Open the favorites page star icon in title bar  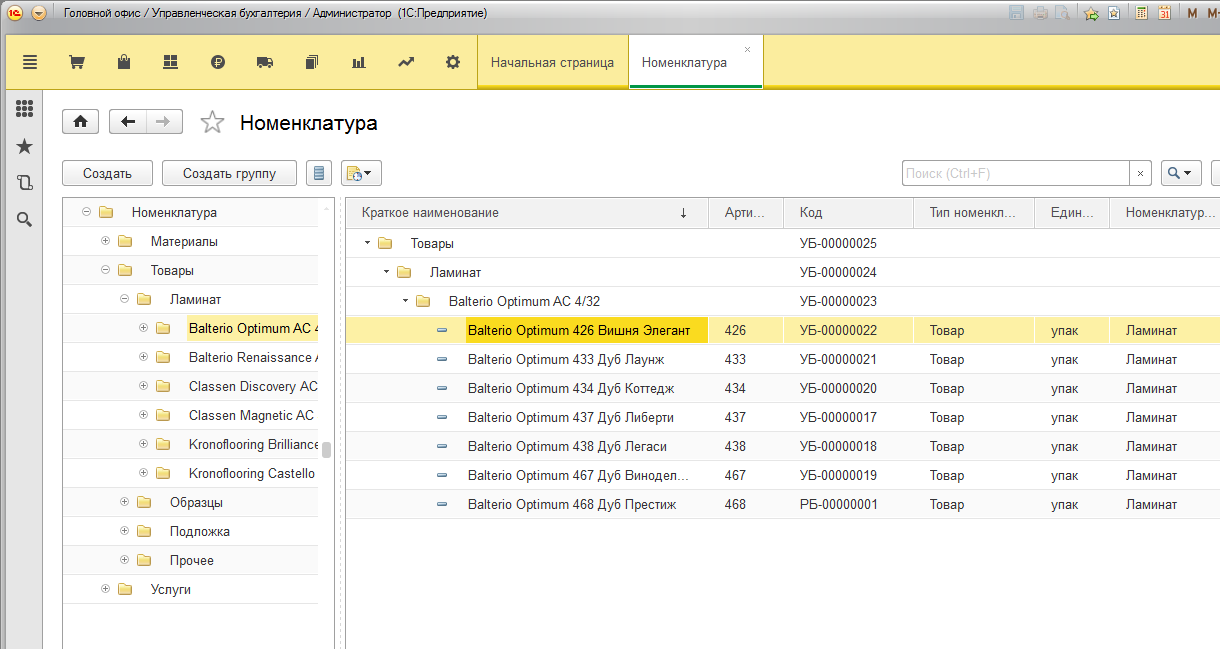1114,13
